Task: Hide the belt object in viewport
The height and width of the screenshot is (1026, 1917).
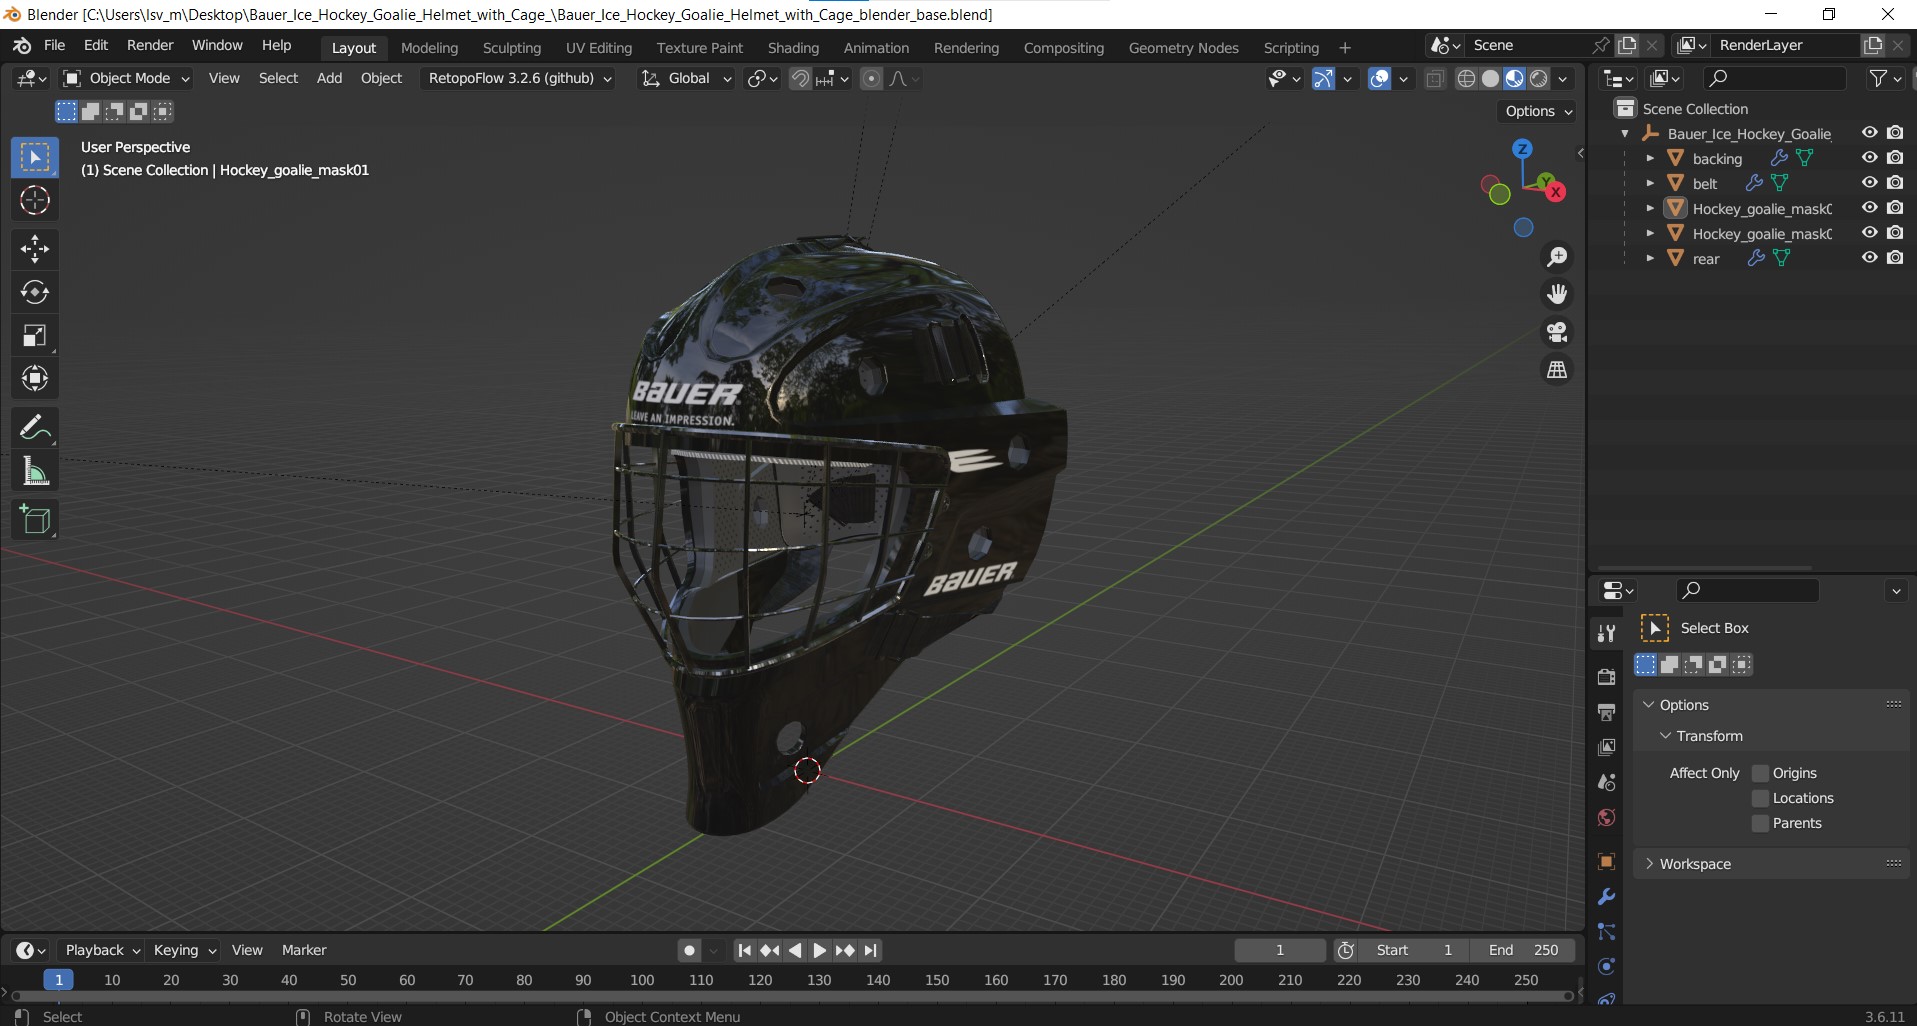Action: tap(1869, 183)
